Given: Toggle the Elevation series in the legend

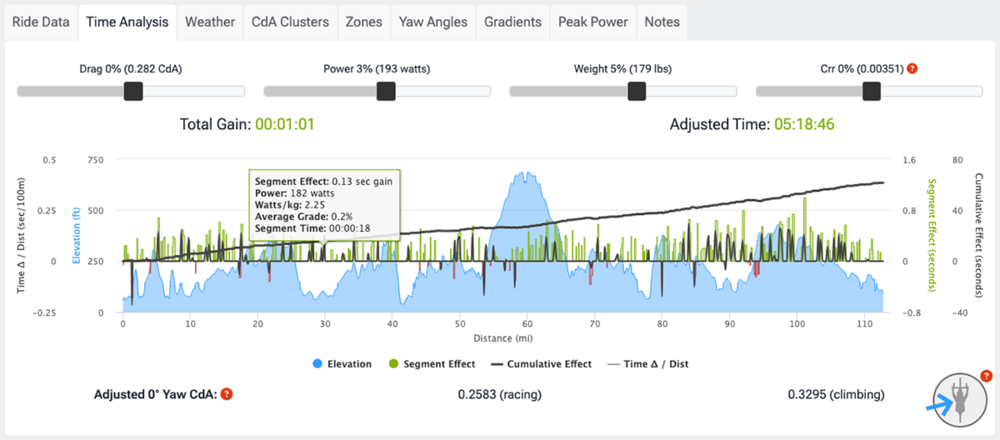Looking at the screenshot, I should (340, 364).
